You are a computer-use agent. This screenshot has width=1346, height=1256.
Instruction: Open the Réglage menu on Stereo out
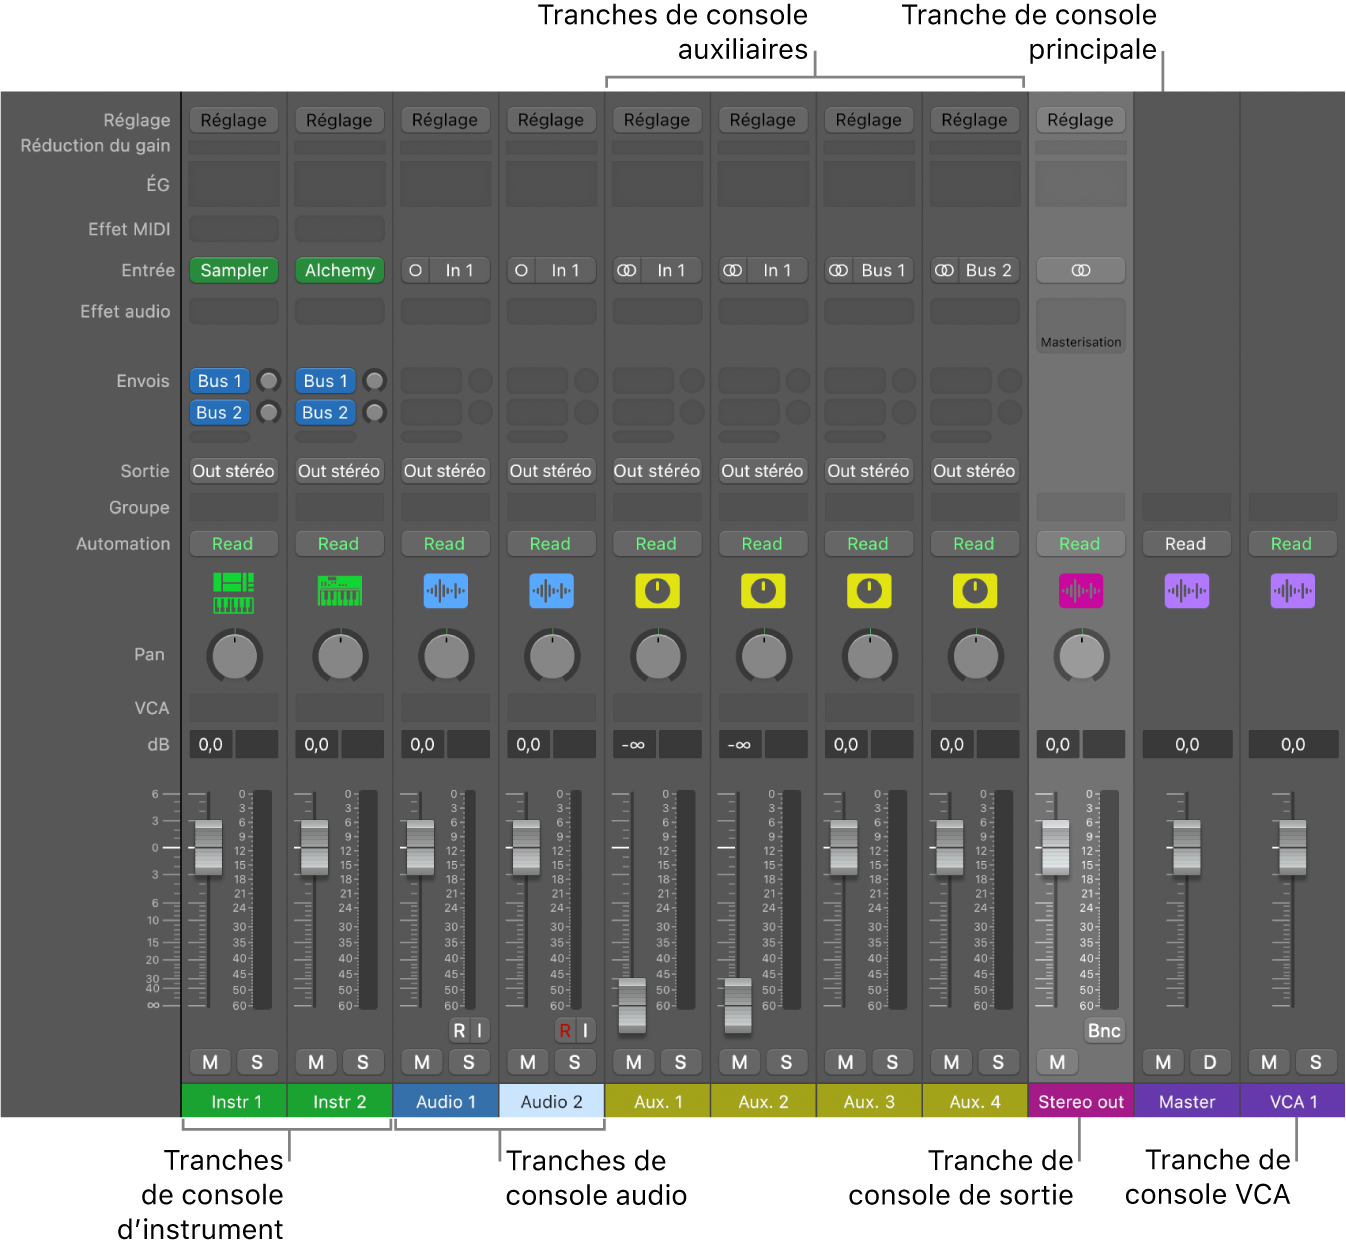tap(1080, 119)
